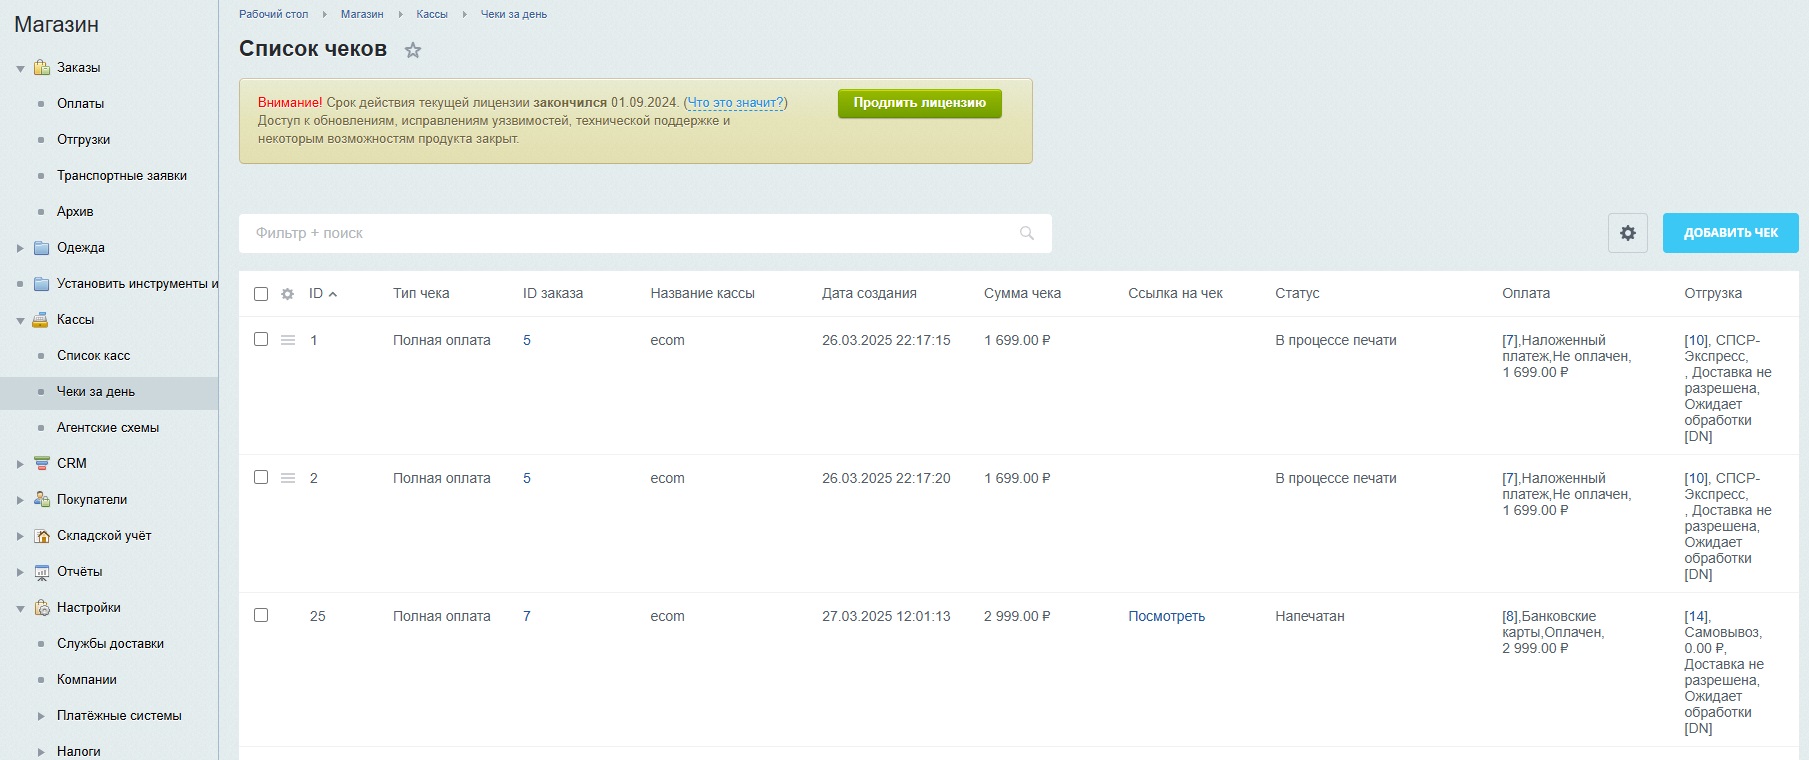Expand the CRM tree node
1809x760 pixels.
20,464
